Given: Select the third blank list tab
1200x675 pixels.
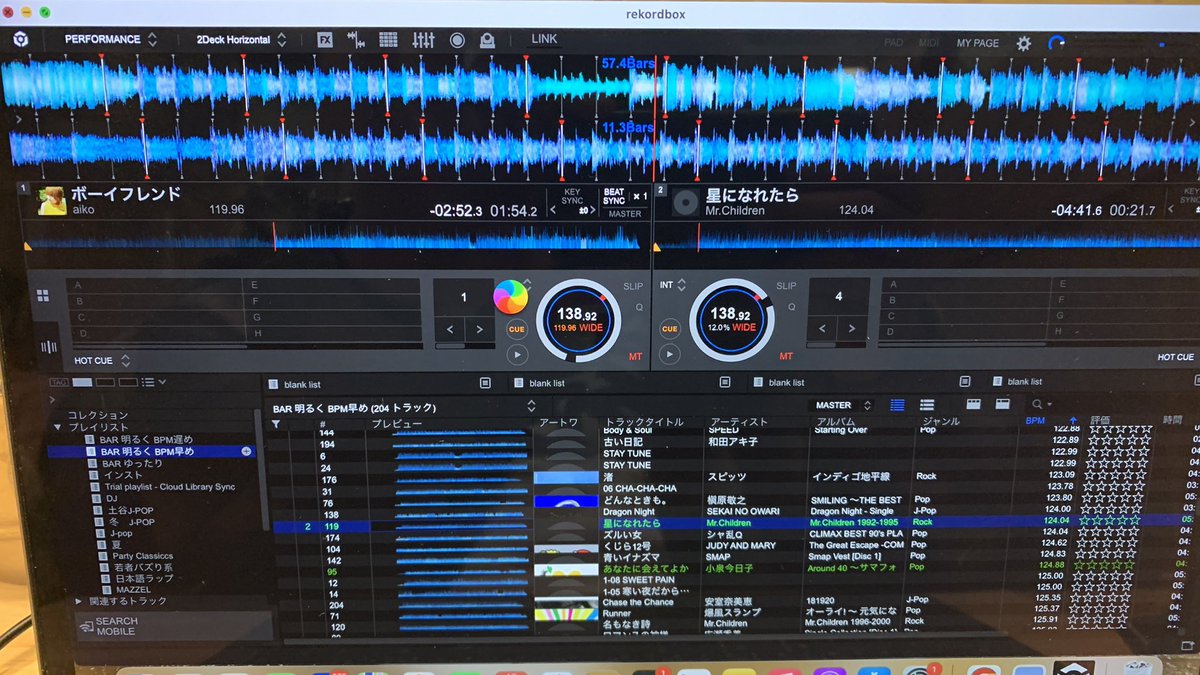Looking at the screenshot, I should 785,383.
